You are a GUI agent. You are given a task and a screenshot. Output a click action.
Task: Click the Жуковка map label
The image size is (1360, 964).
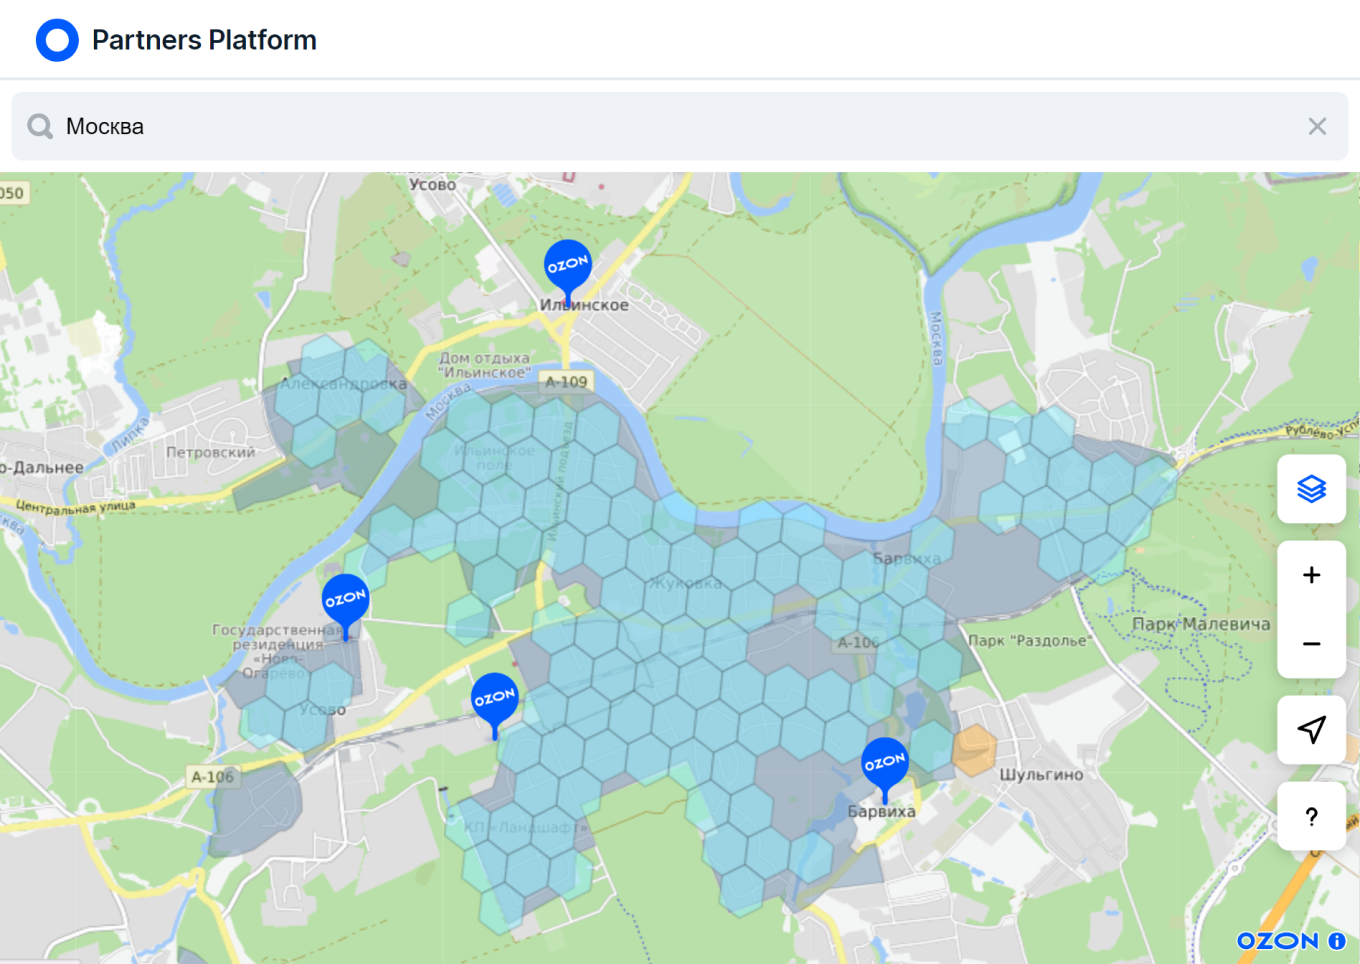point(686,583)
